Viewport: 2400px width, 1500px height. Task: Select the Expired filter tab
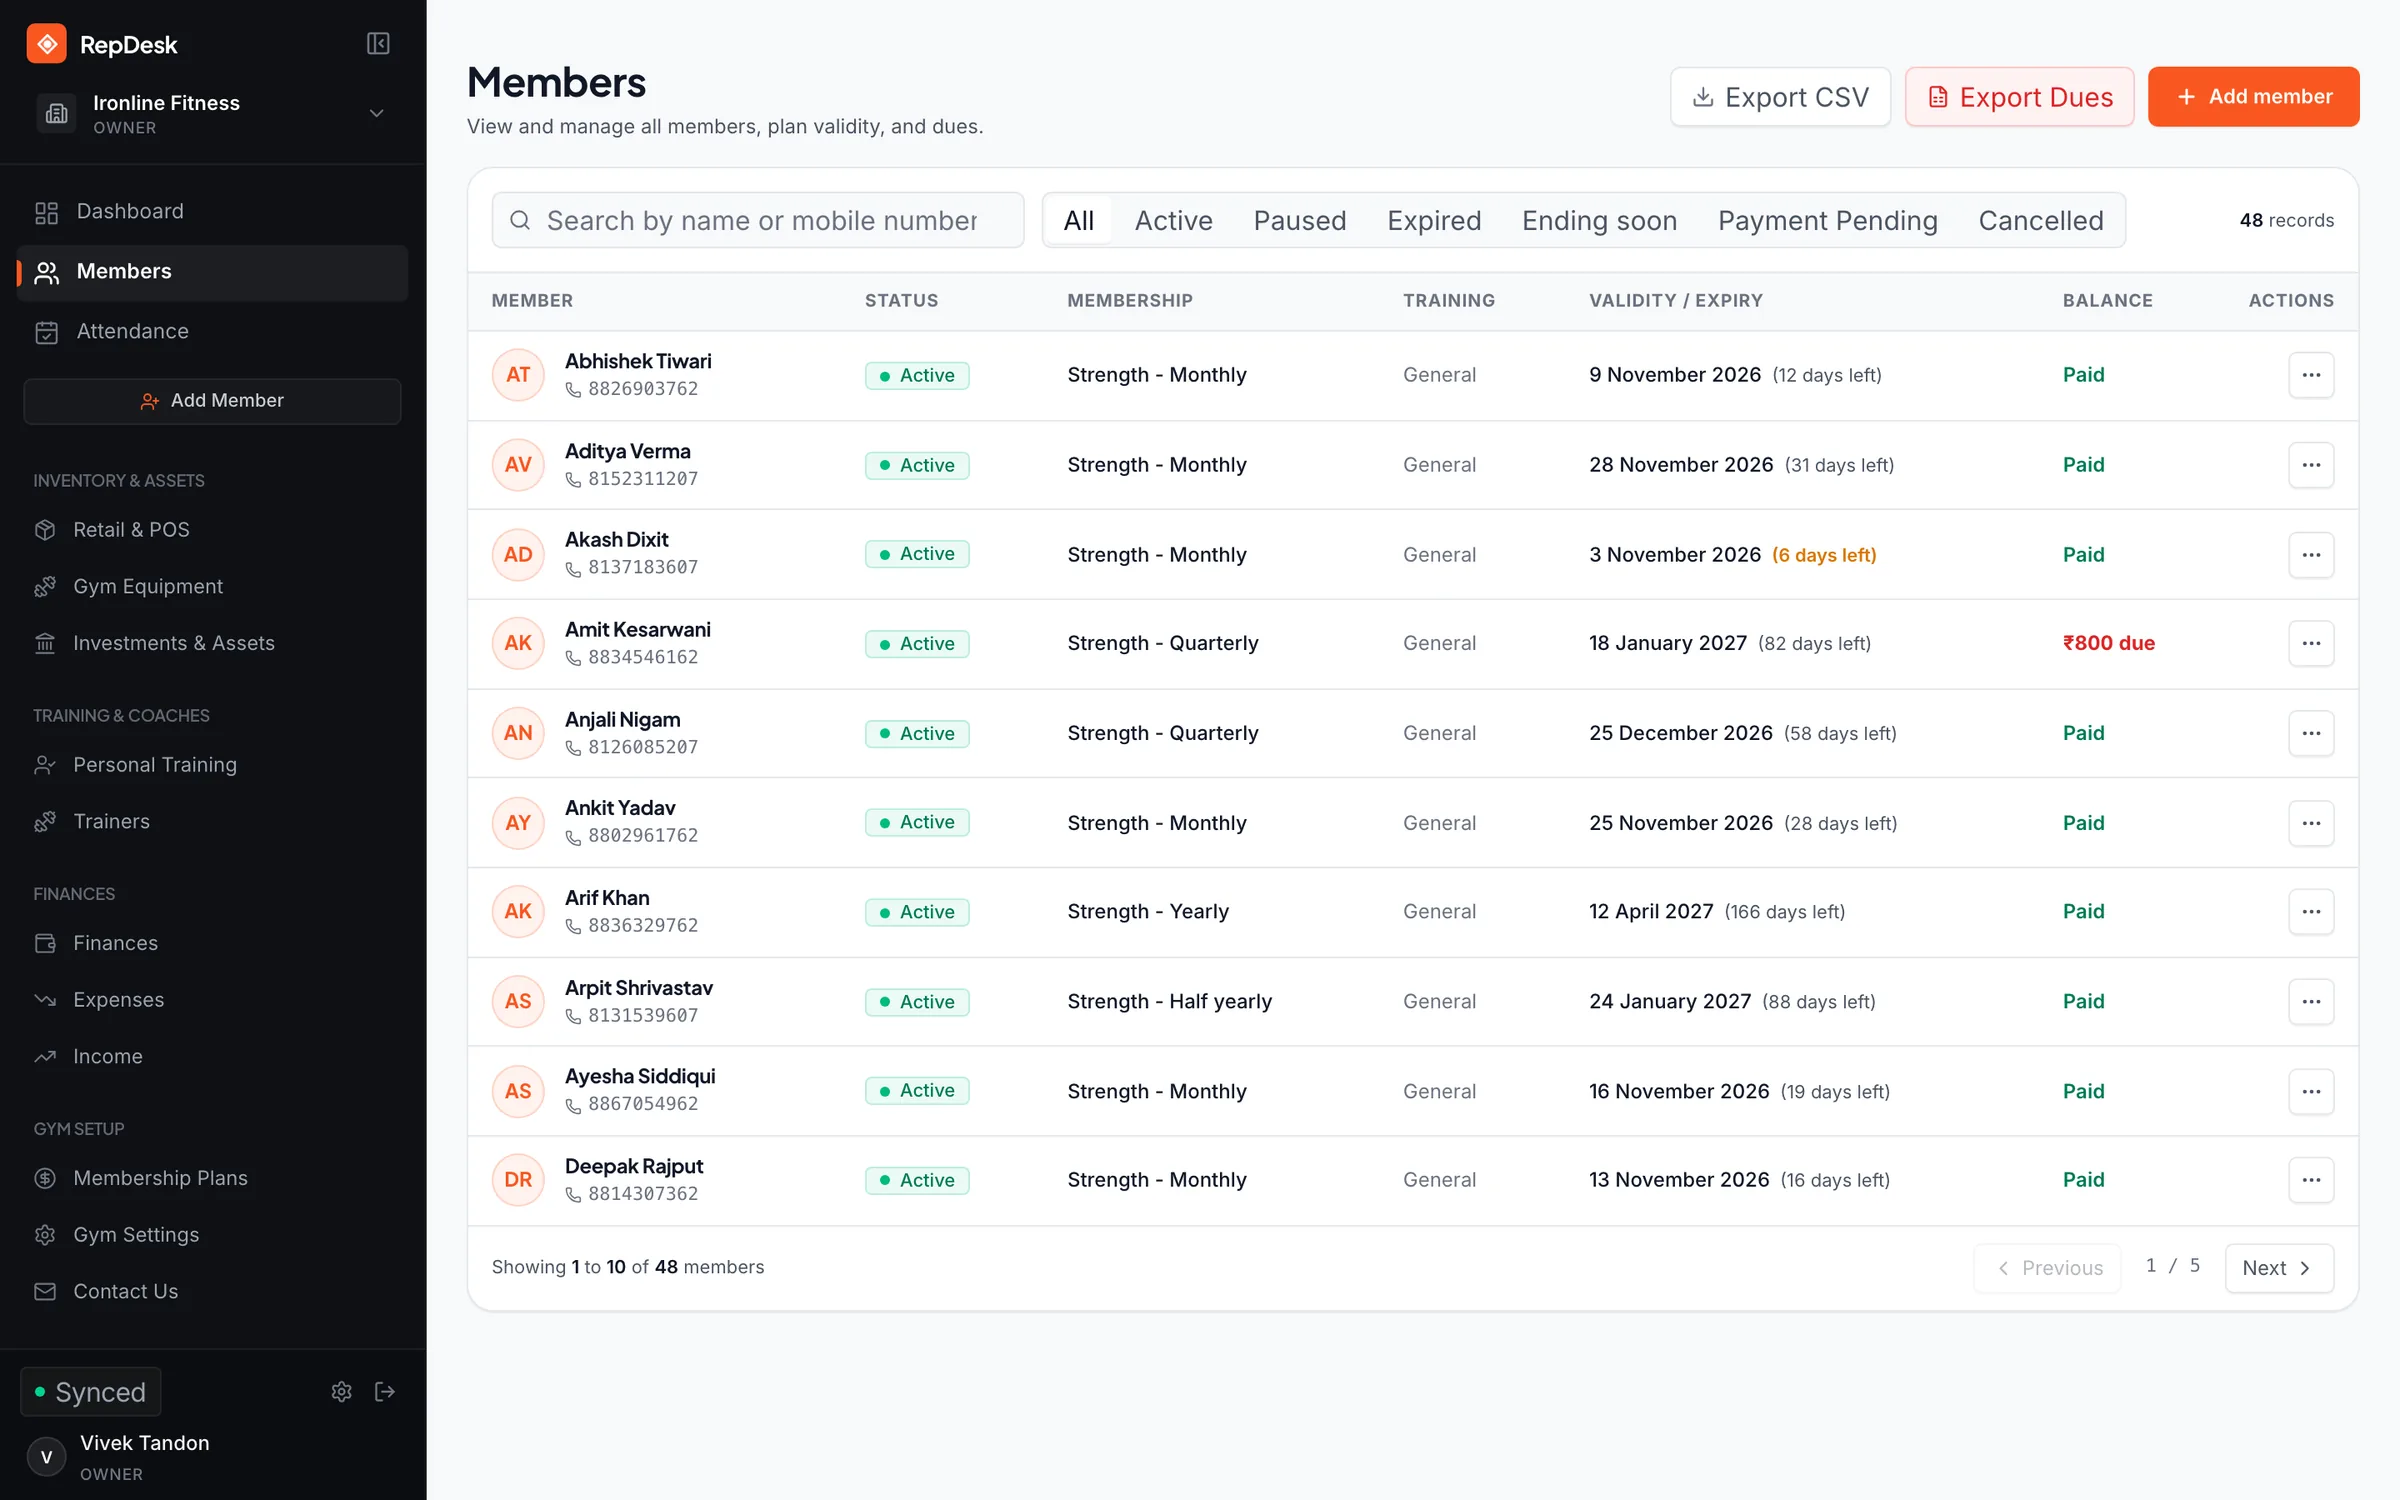[x=1434, y=221]
